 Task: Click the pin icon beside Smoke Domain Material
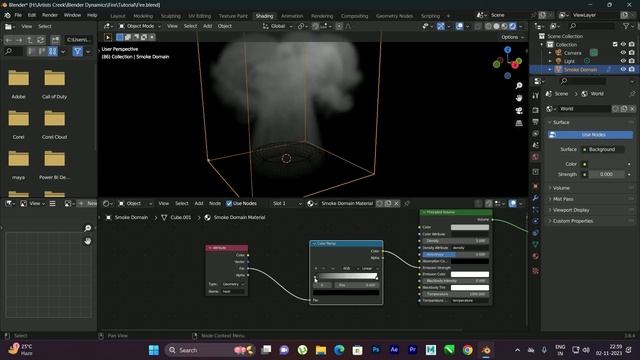[x=407, y=203]
